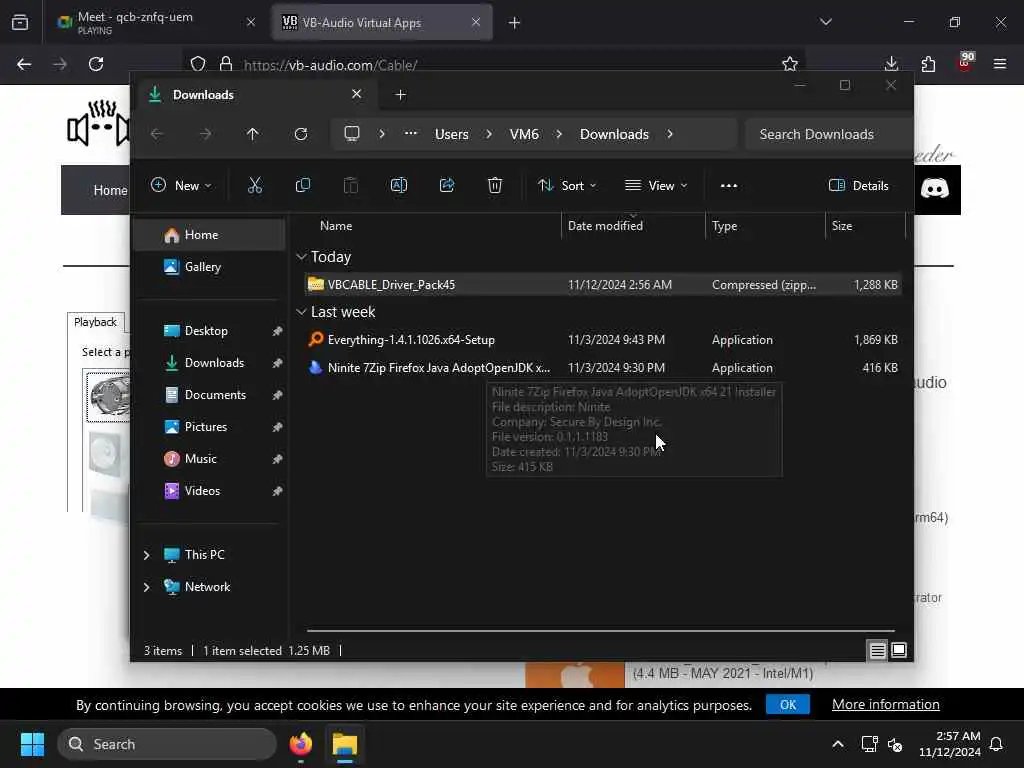
Task: Select Everything-1.4.1.1026.x64-Setup file
Action: pyautogui.click(x=603, y=340)
